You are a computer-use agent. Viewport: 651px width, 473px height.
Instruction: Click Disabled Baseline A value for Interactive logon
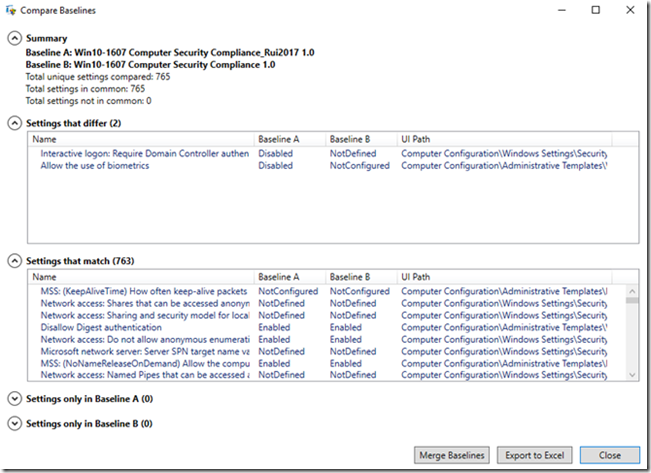[x=275, y=154]
